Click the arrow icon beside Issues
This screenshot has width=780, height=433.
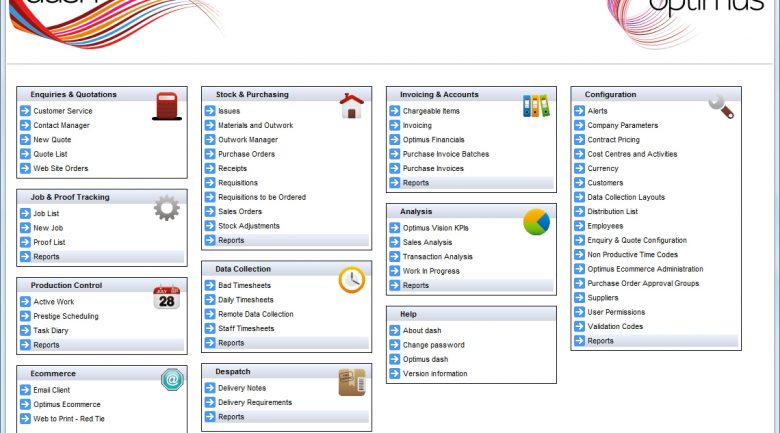[x=210, y=110]
